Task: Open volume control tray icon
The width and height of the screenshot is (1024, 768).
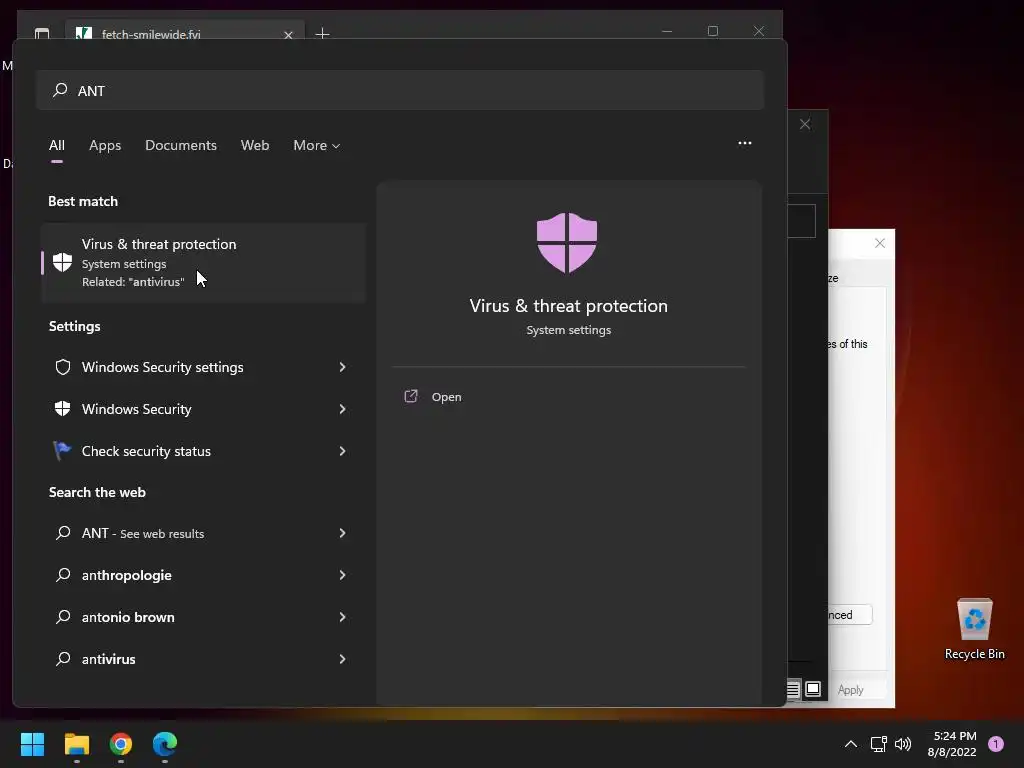Action: tap(903, 744)
